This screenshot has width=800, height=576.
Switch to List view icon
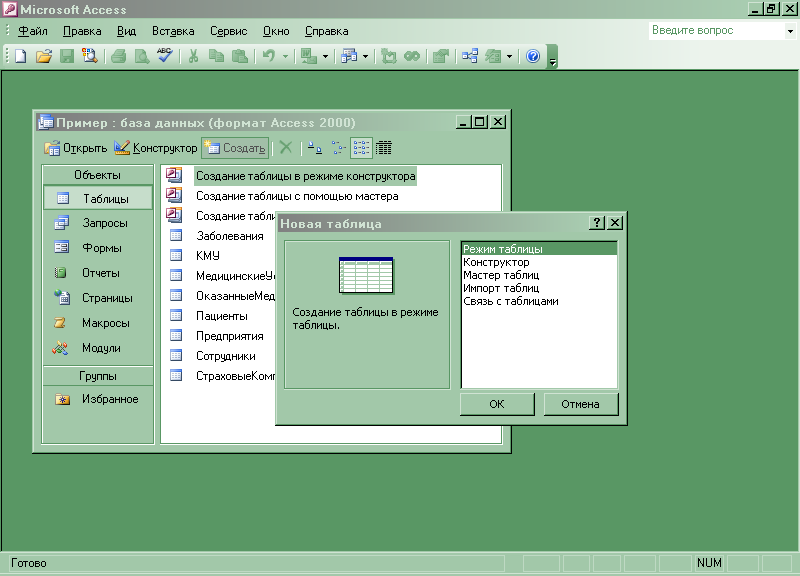(x=361, y=148)
